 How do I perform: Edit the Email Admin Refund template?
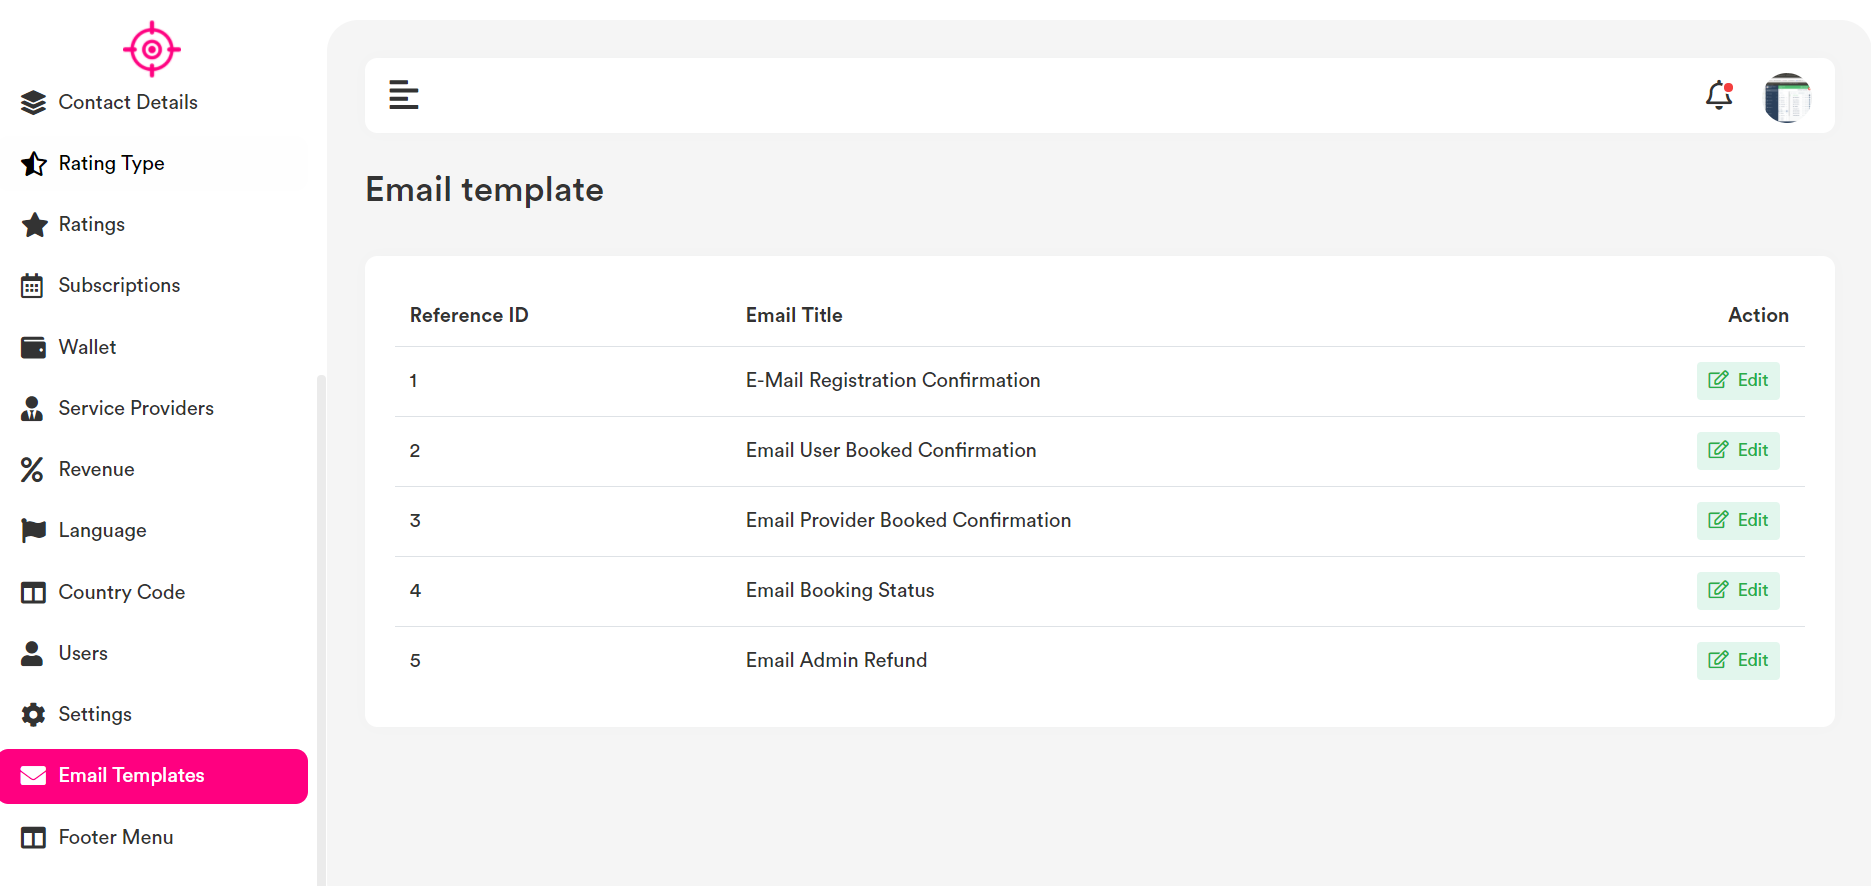point(1737,660)
